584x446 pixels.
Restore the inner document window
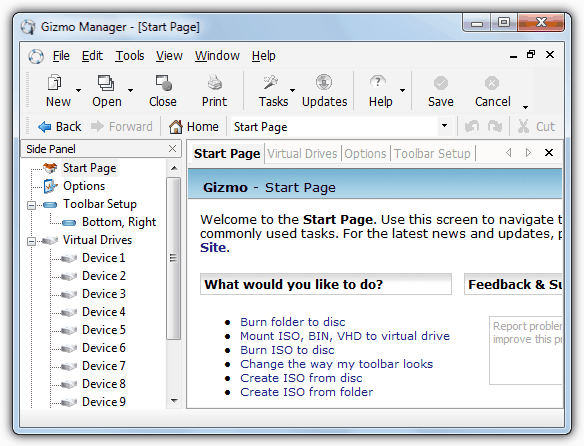click(531, 55)
